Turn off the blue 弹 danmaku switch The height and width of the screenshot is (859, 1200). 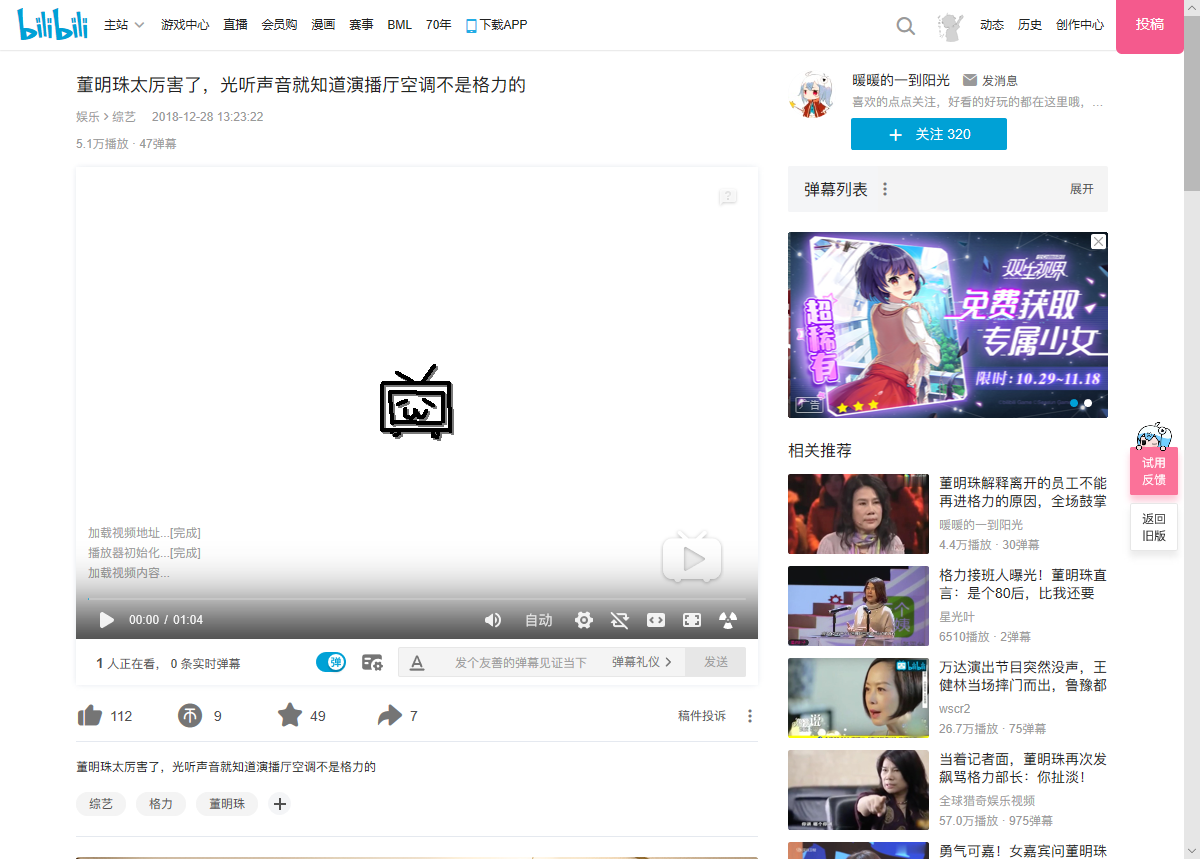(x=330, y=662)
